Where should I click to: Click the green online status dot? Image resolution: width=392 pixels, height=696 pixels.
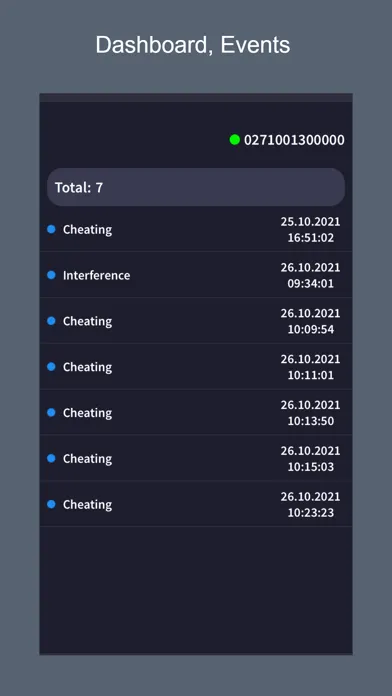pos(234,140)
